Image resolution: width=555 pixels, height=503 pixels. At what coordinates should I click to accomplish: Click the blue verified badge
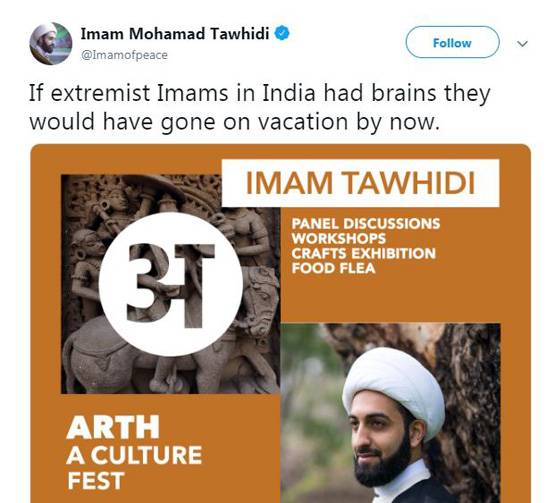click(x=282, y=33)
